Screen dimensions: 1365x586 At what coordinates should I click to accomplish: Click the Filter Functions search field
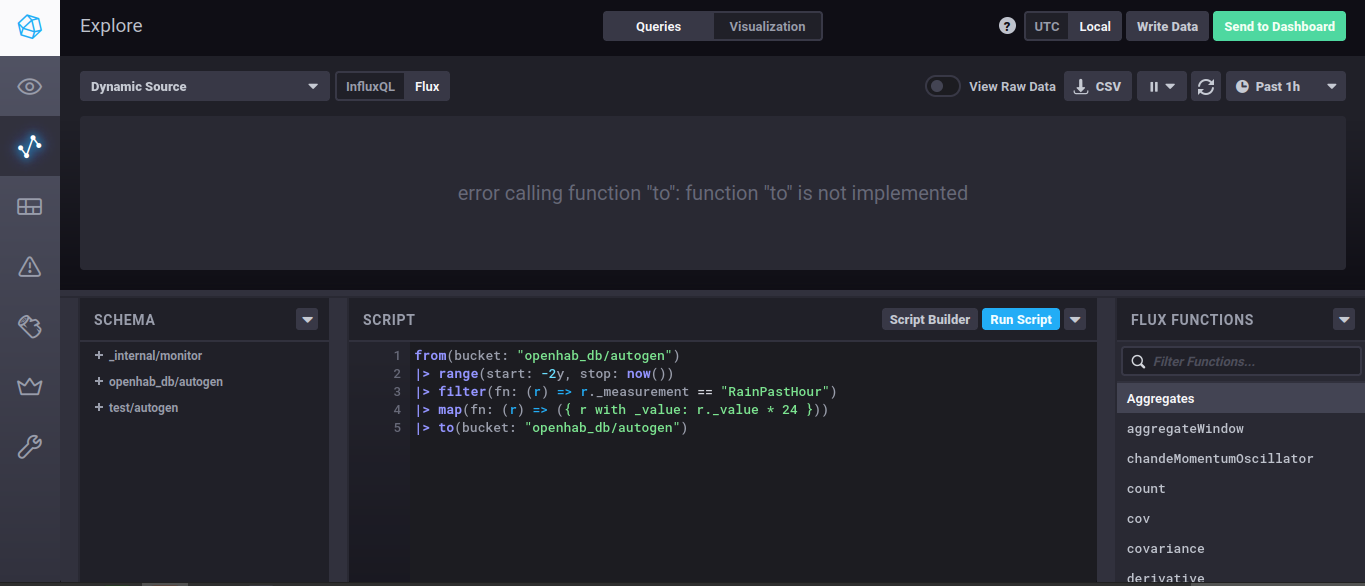click(1250, 361)
